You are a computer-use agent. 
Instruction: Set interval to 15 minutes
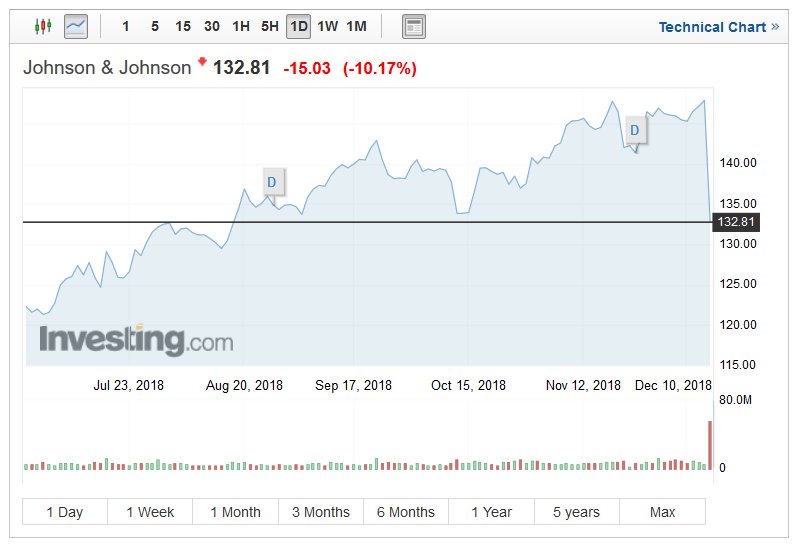pyautogui.click(x=183, y=26)
